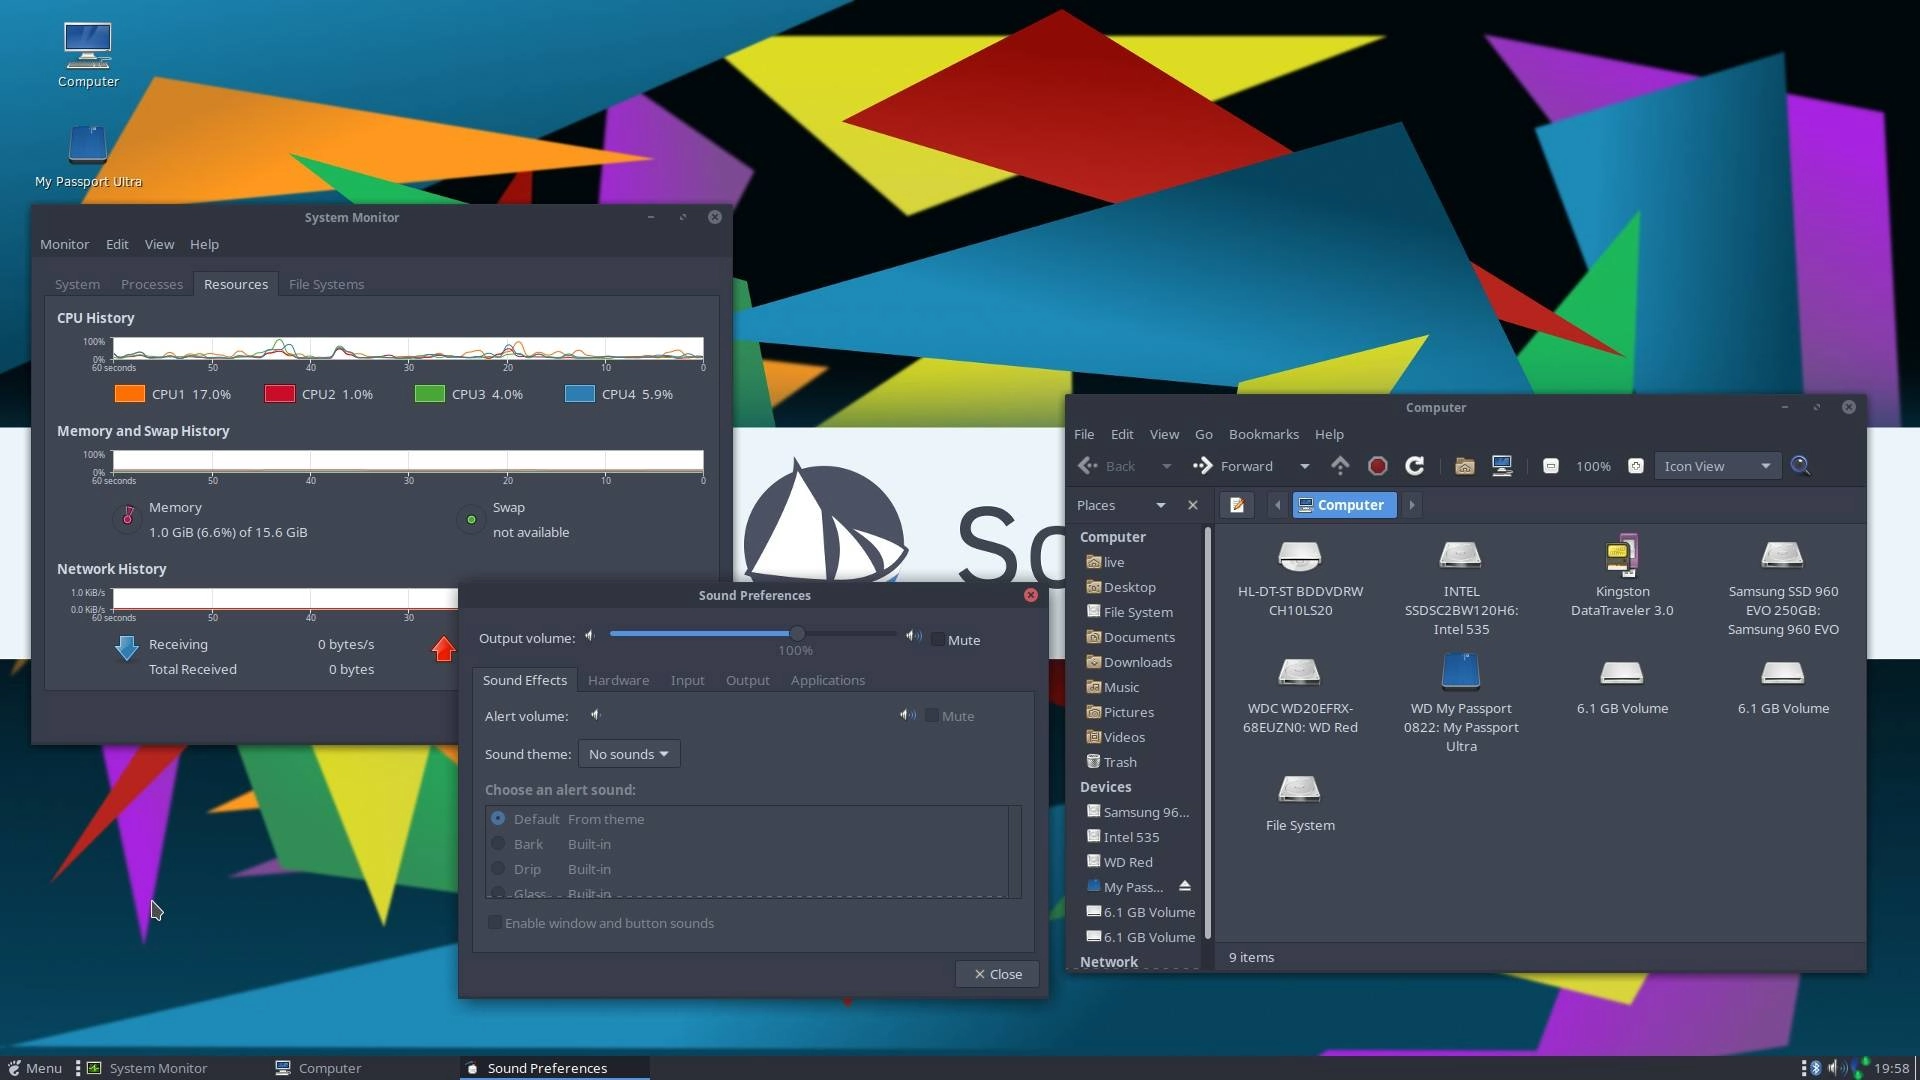Open the Forward history dropdown arrow
Image resolution: width=1920 pixels, height=1080 pixels.
1304,466
